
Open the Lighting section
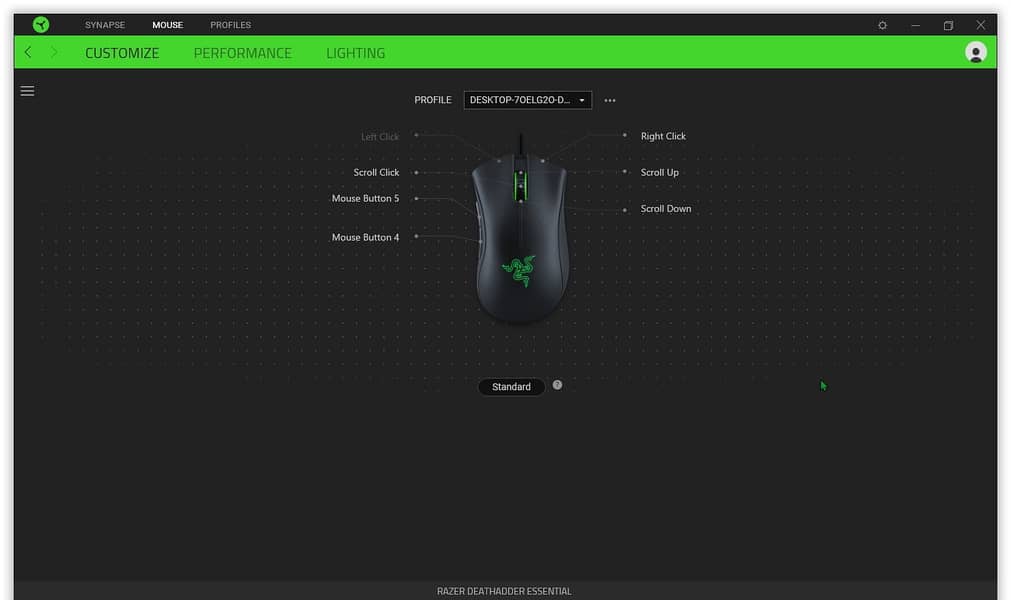355,53
